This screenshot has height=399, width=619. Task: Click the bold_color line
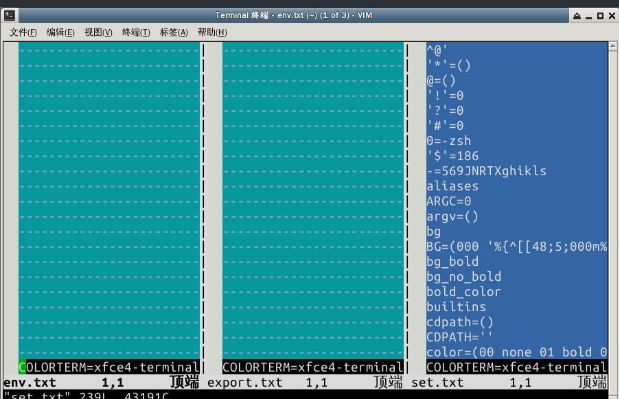(464, 292)
